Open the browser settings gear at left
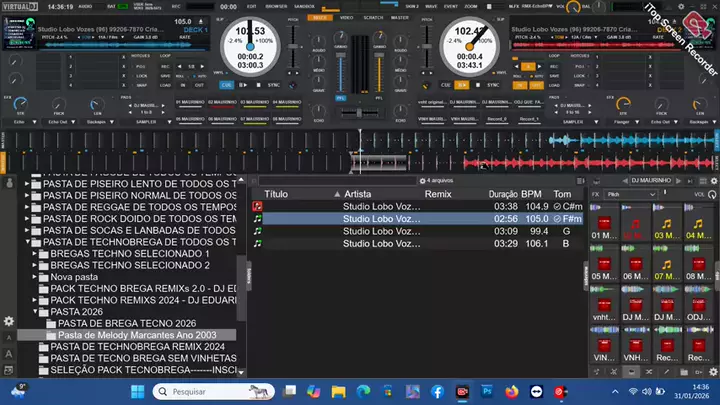 8,321
